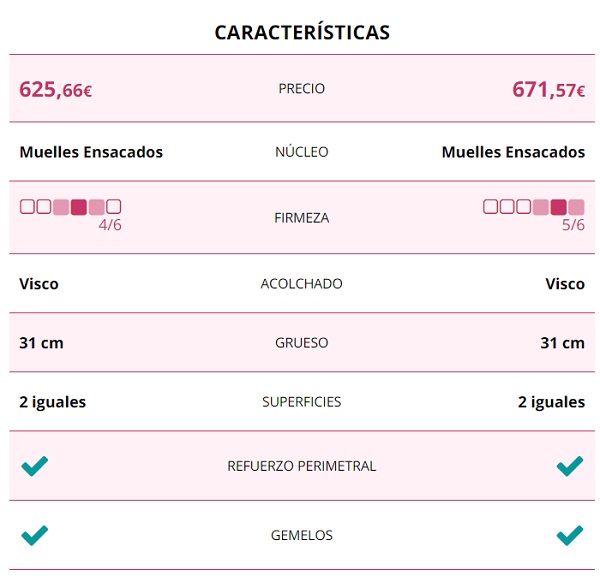Click right 31 cm thickness value
This screenshot has width=600, height=582.
click(562, 343)
